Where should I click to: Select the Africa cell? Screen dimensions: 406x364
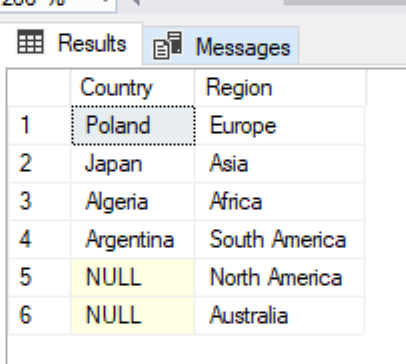(280, 202)
